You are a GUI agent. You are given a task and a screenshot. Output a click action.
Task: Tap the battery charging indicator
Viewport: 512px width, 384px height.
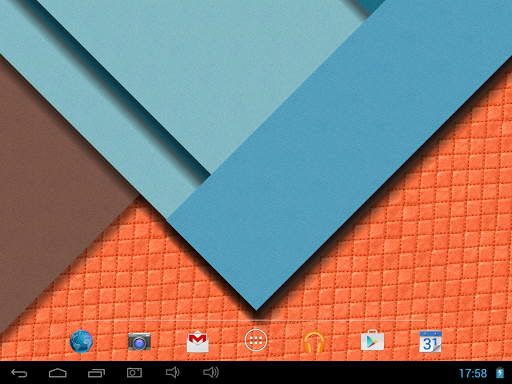click(x=500, y=373)
